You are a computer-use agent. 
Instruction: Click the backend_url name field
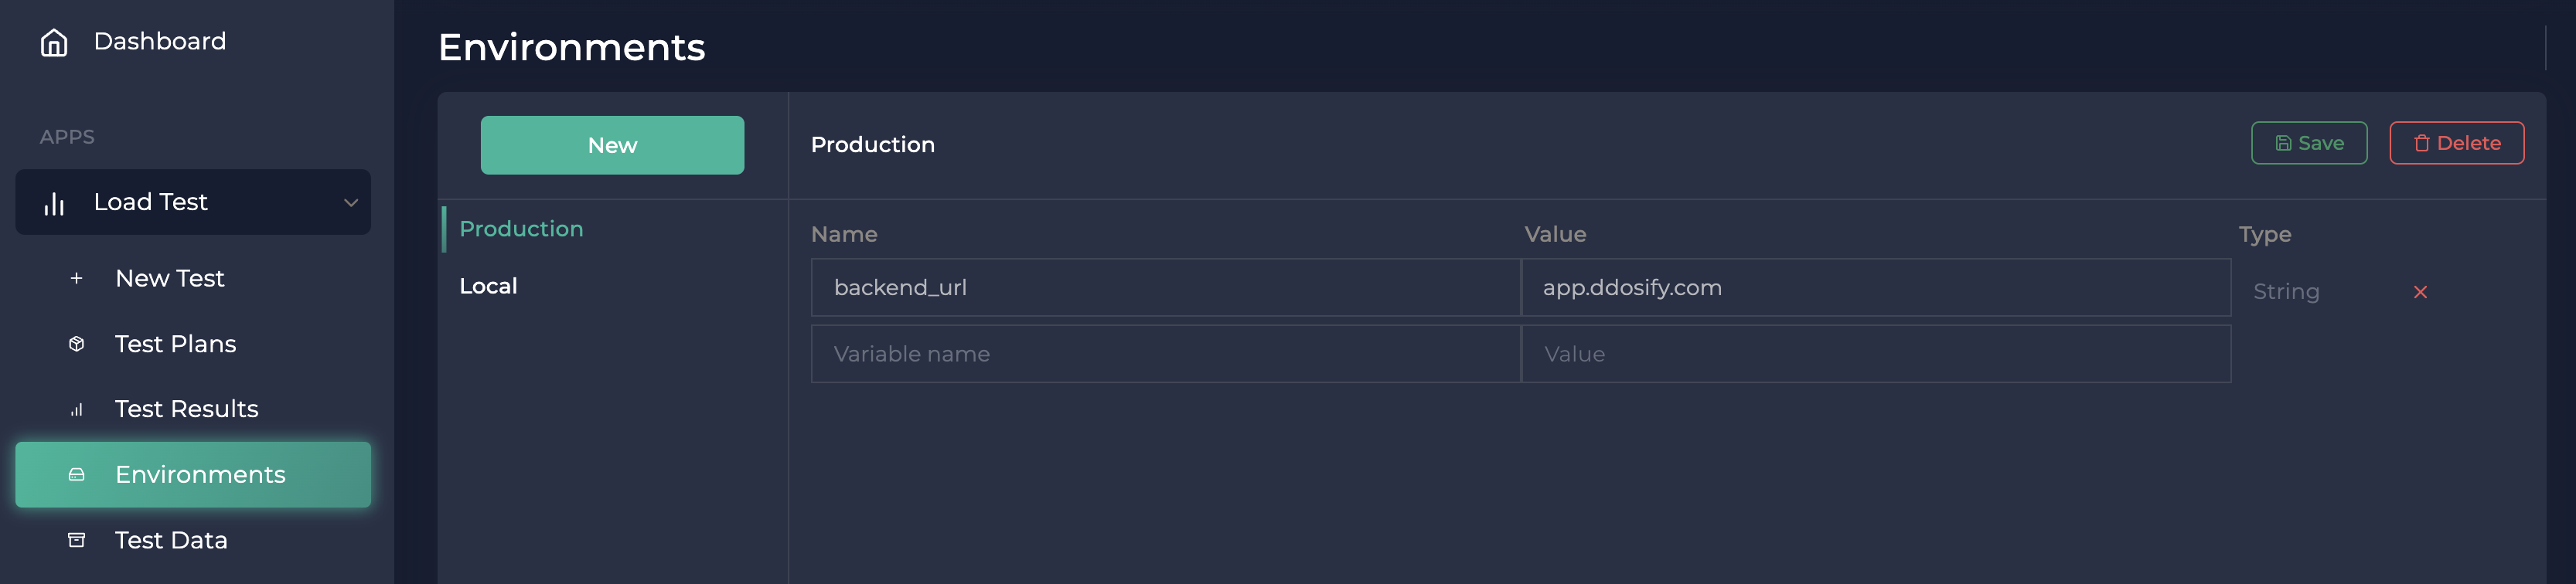pos(1165,287)
